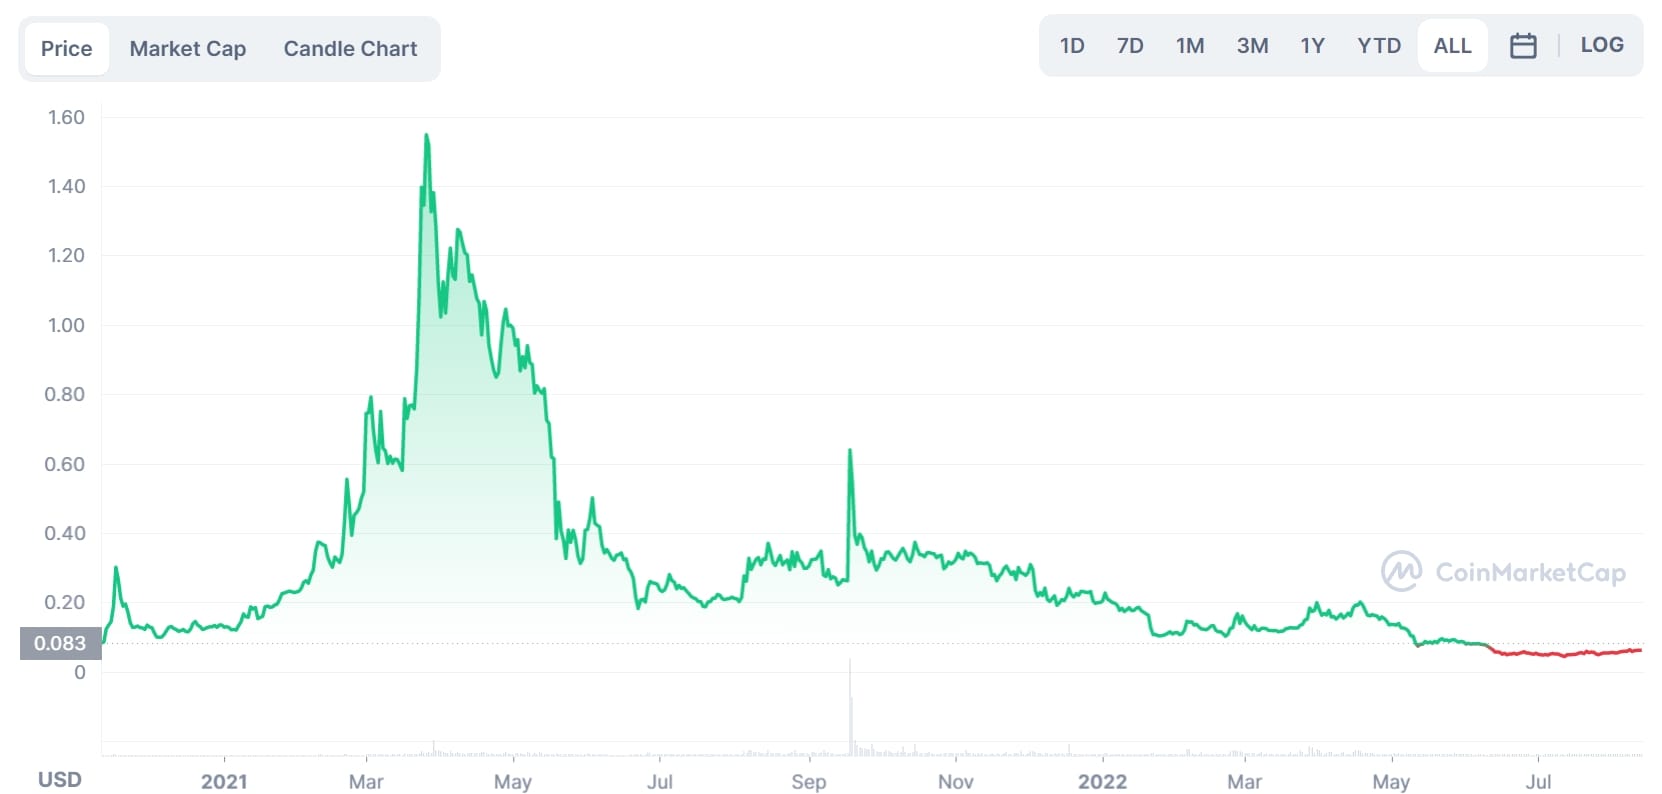Select the Price tab

click(x=67, y=49)
